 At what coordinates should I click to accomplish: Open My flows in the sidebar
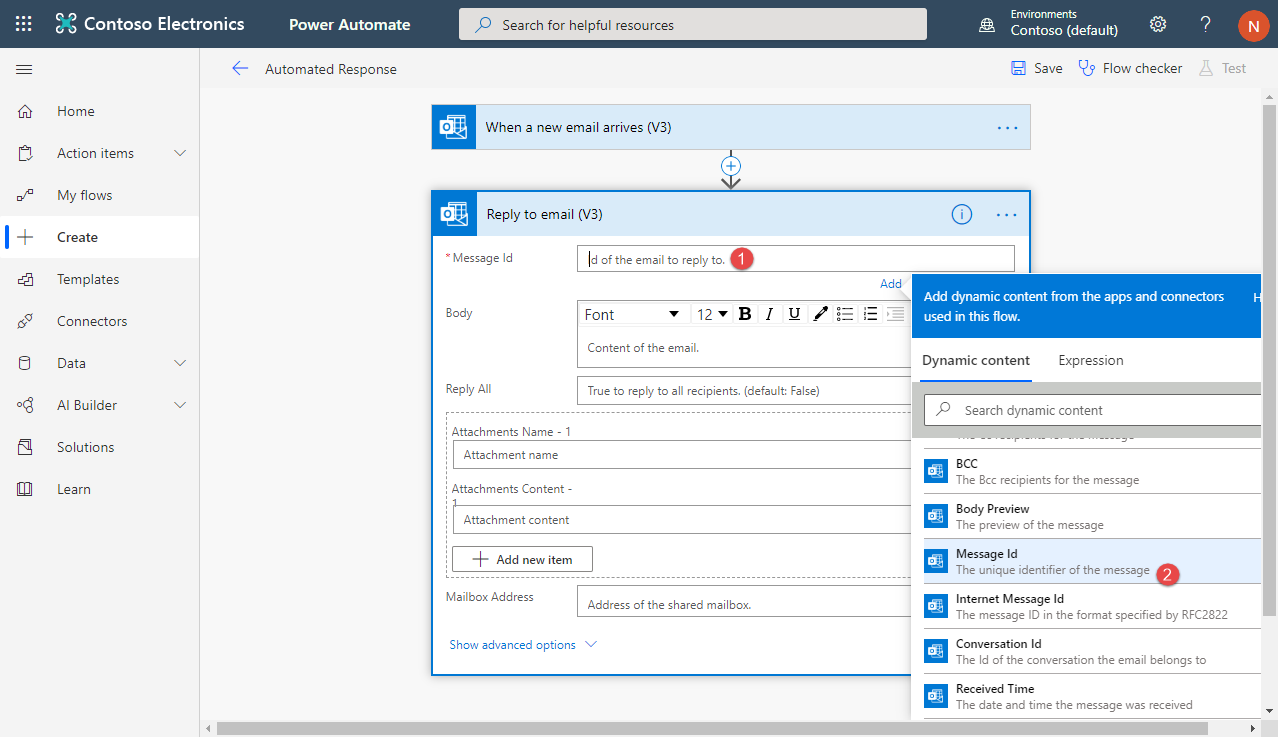point(84,195)
